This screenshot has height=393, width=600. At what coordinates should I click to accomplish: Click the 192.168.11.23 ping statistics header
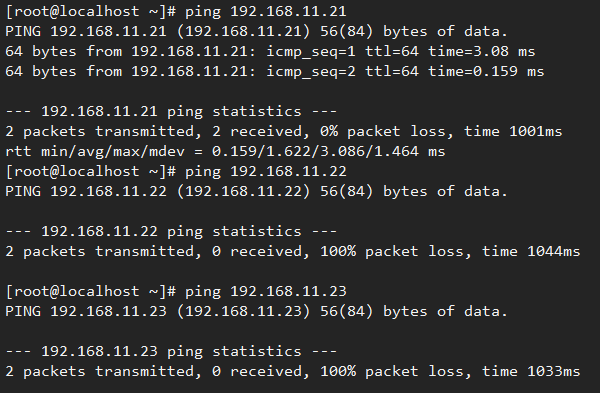[171, 351]
